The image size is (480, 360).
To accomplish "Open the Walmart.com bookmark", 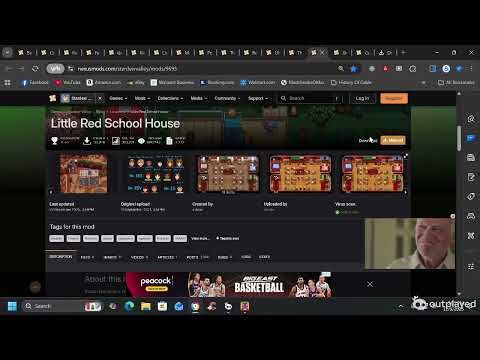I will pos(258,82).
